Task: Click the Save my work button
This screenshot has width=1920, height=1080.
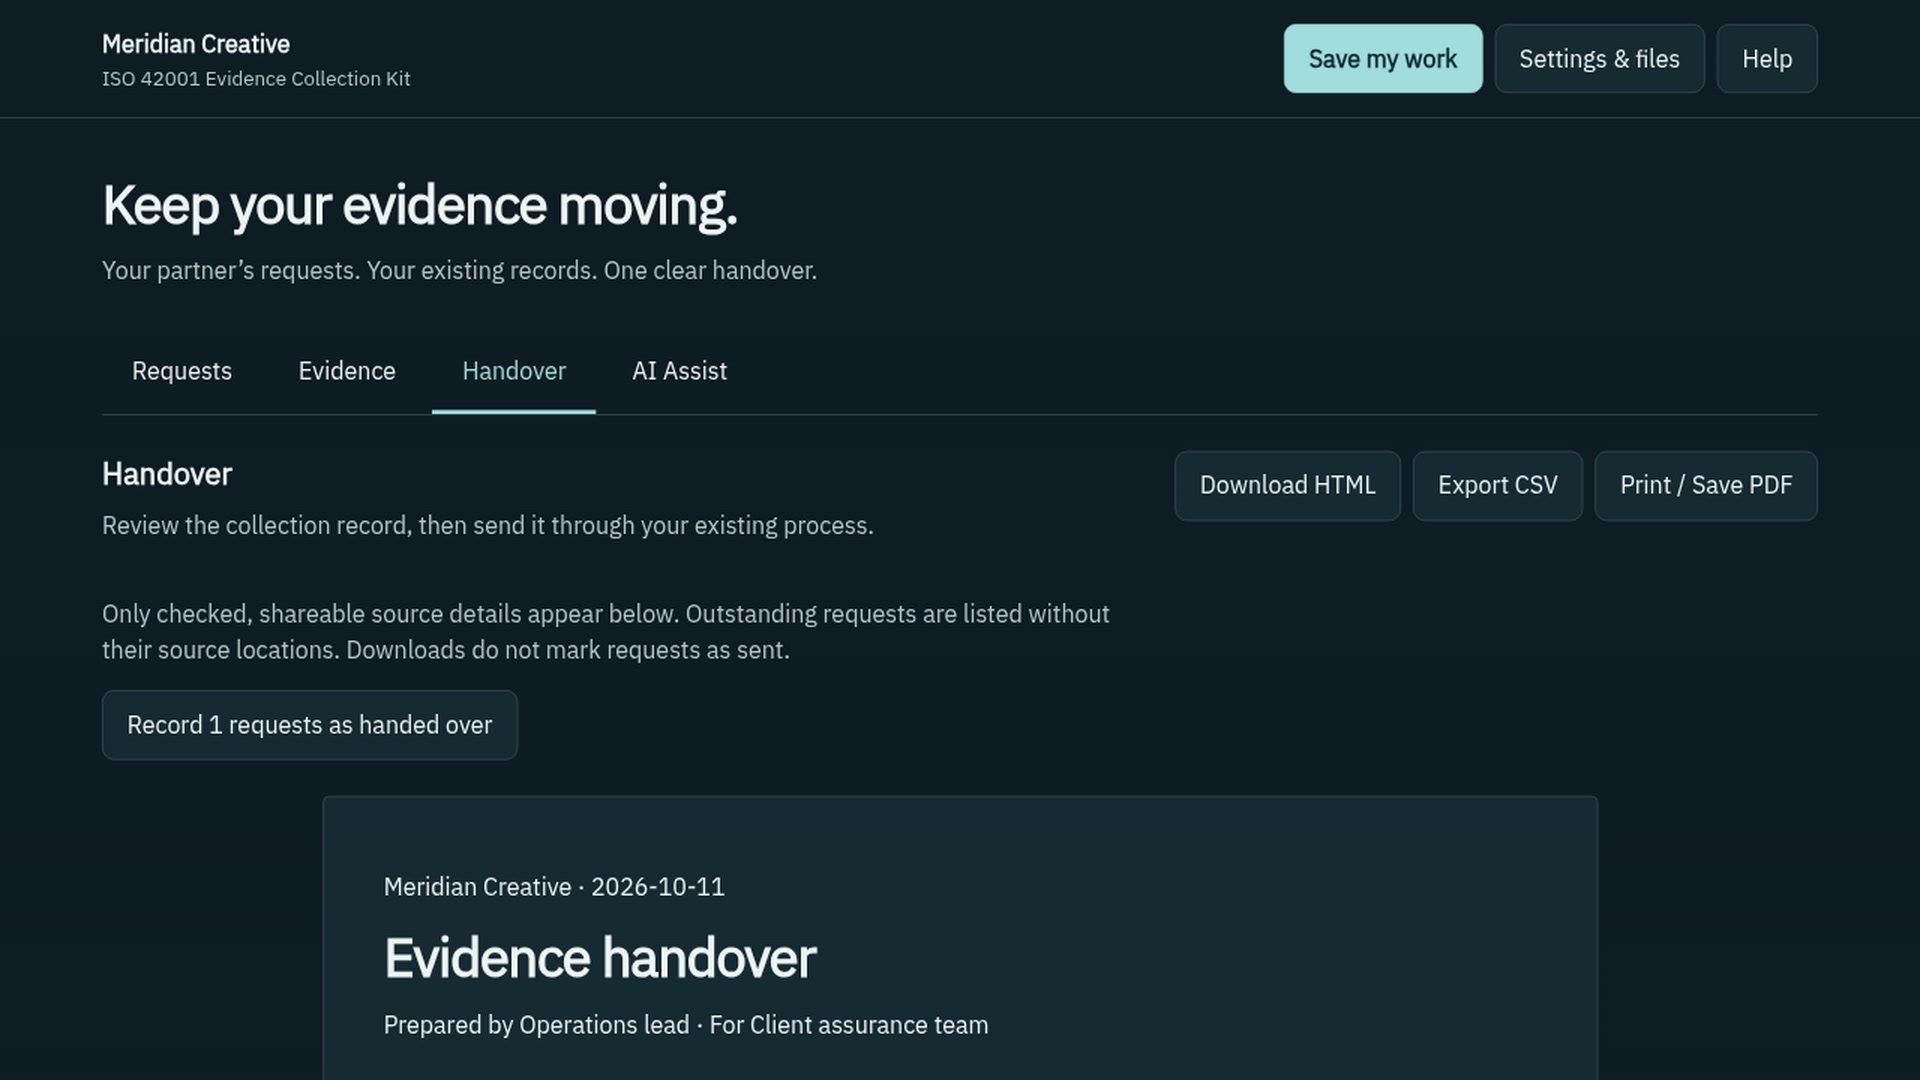Action: tap(1383, 59)
